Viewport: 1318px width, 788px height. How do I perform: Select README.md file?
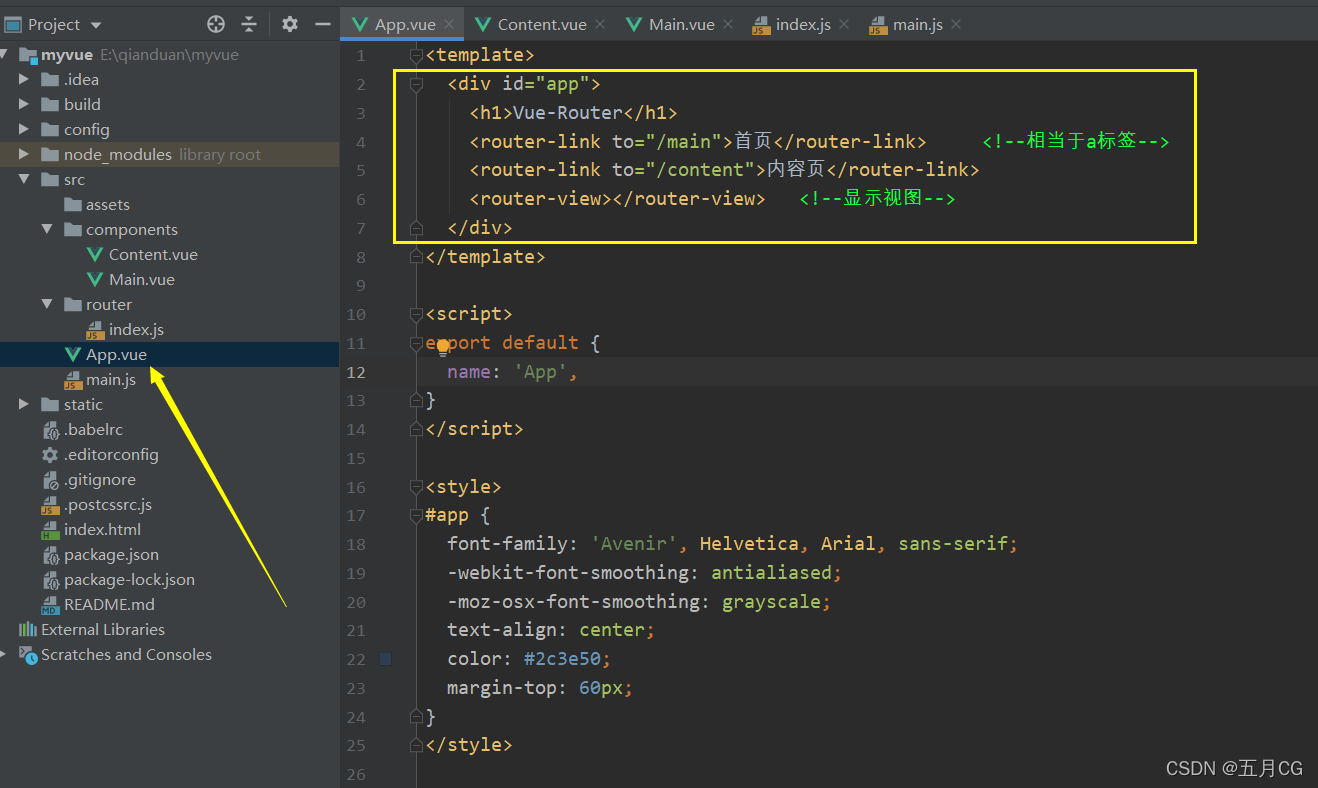pyautogui.click(x=109, y=605)
